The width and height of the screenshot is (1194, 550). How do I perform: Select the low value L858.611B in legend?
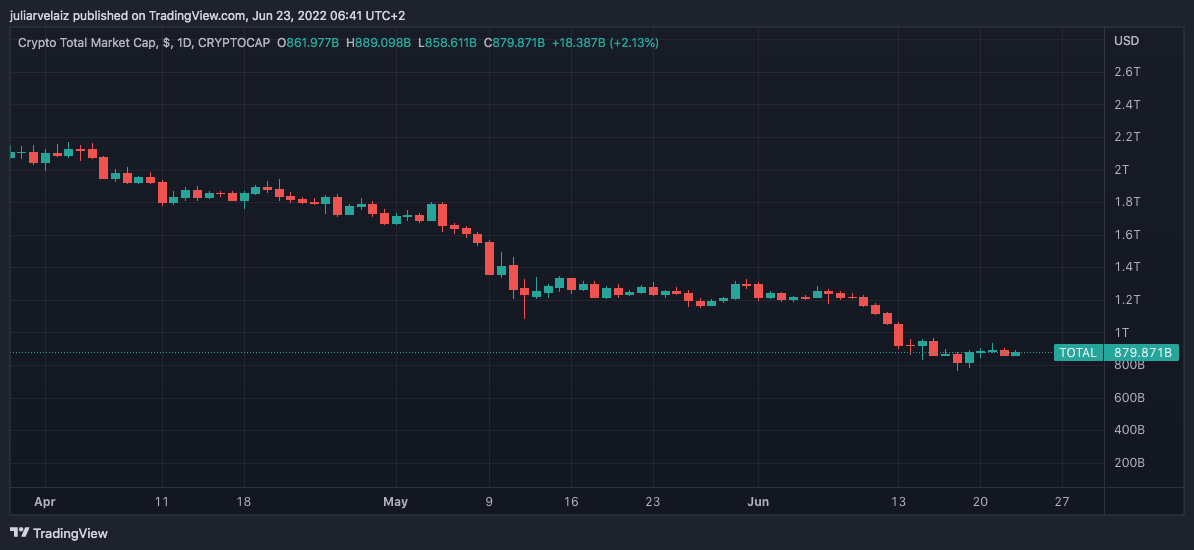tap(448, 43)
